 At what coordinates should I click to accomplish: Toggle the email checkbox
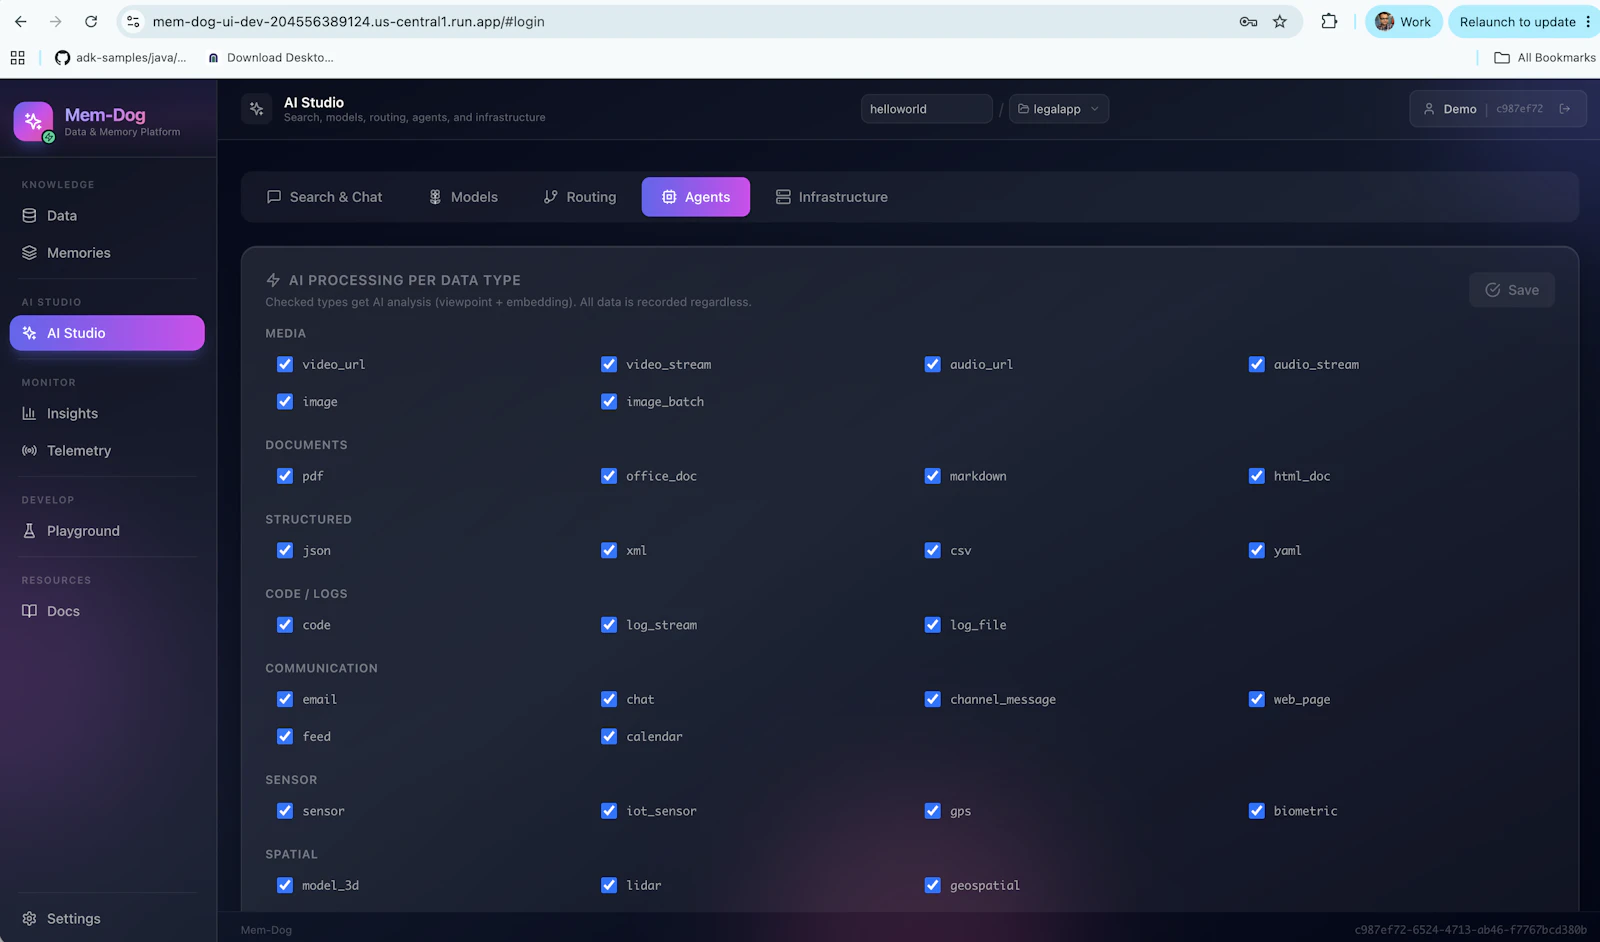coord(285,700)
